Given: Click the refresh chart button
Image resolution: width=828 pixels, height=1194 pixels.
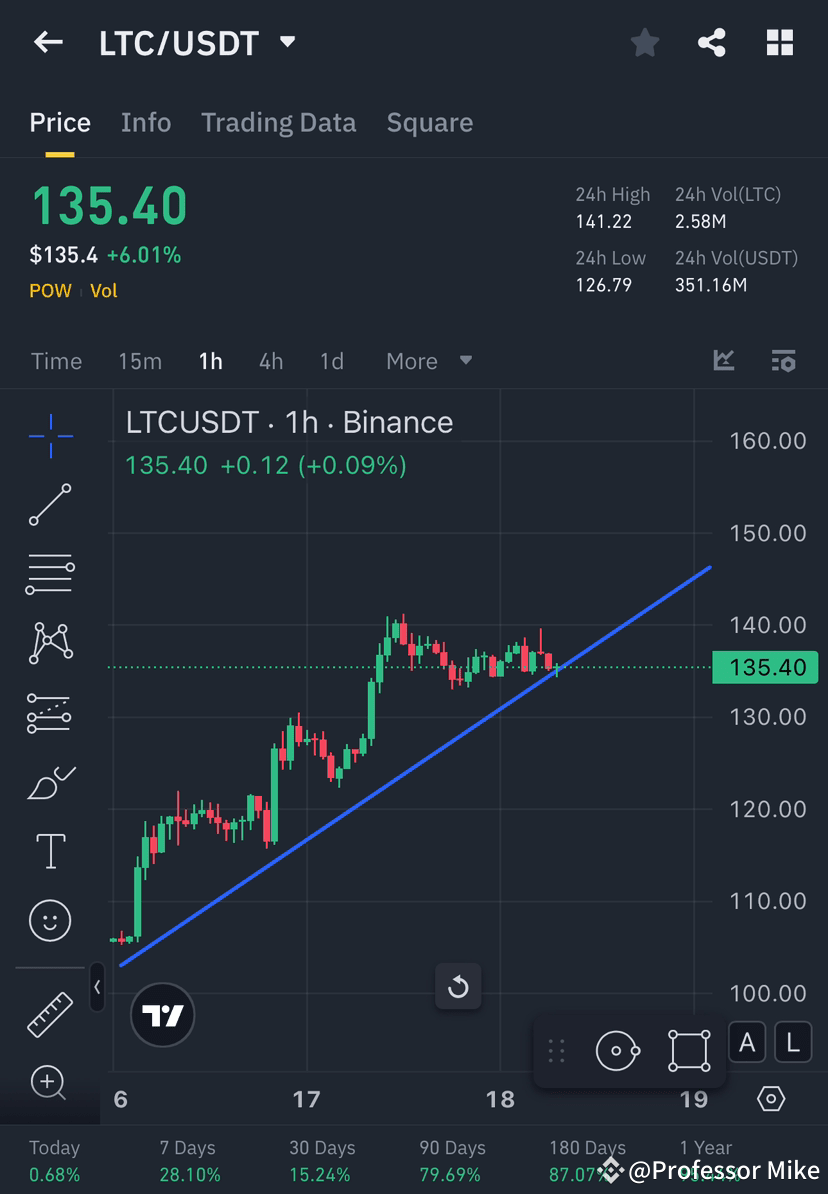Looking at the screenshot, I should (458, 986).
